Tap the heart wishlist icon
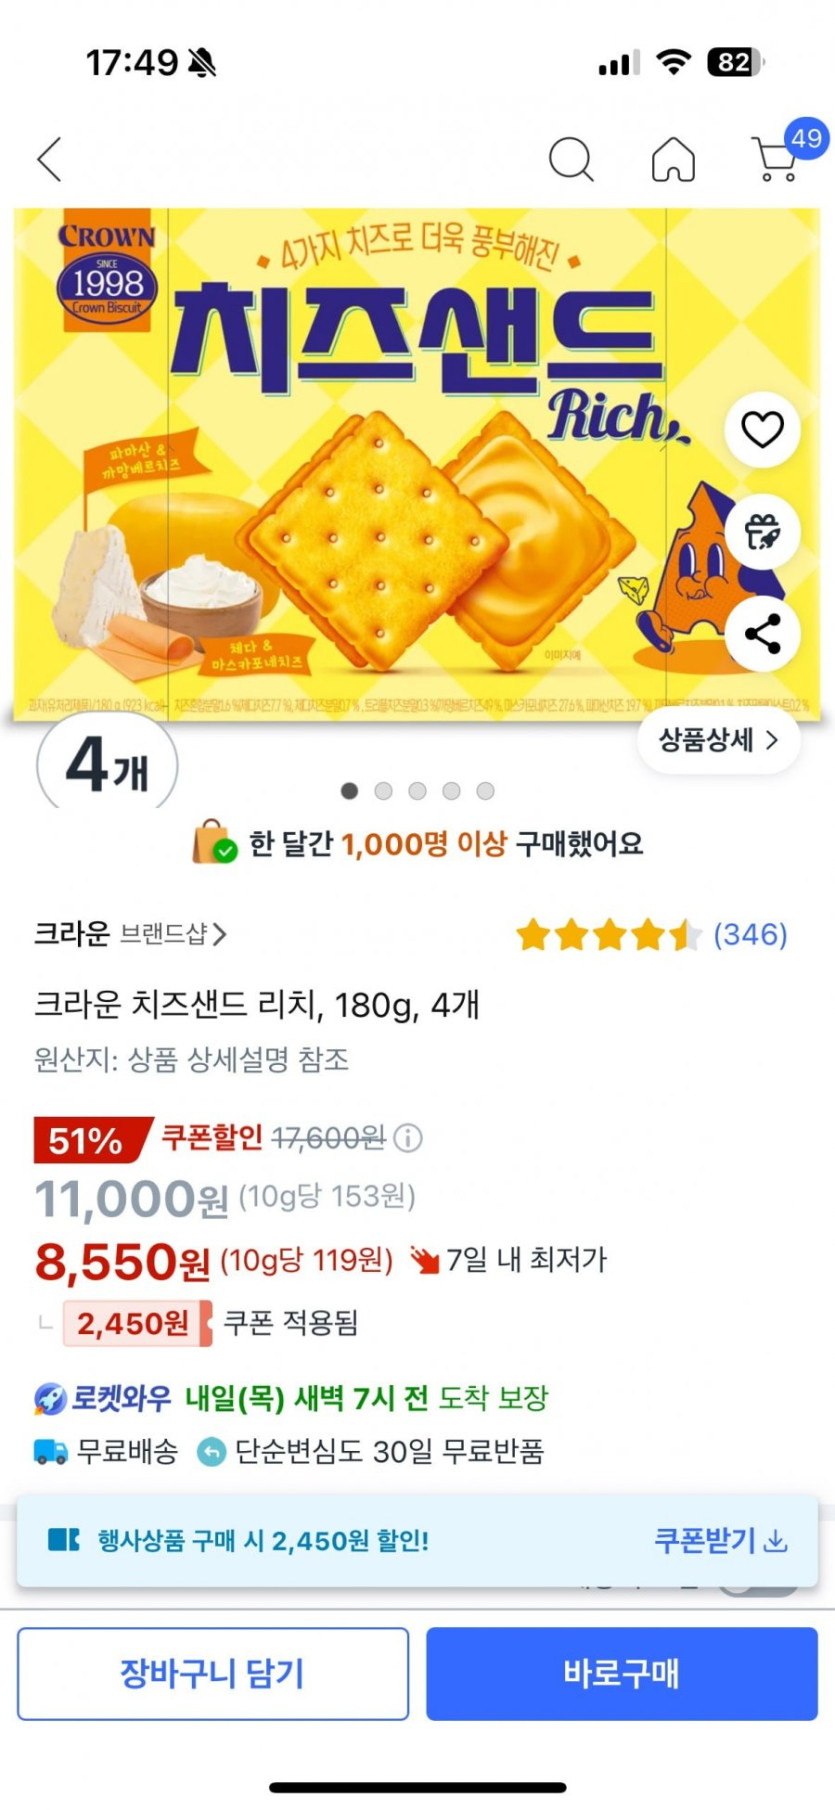The height and width of the screenshot is (1810, 835). (762, 430)
